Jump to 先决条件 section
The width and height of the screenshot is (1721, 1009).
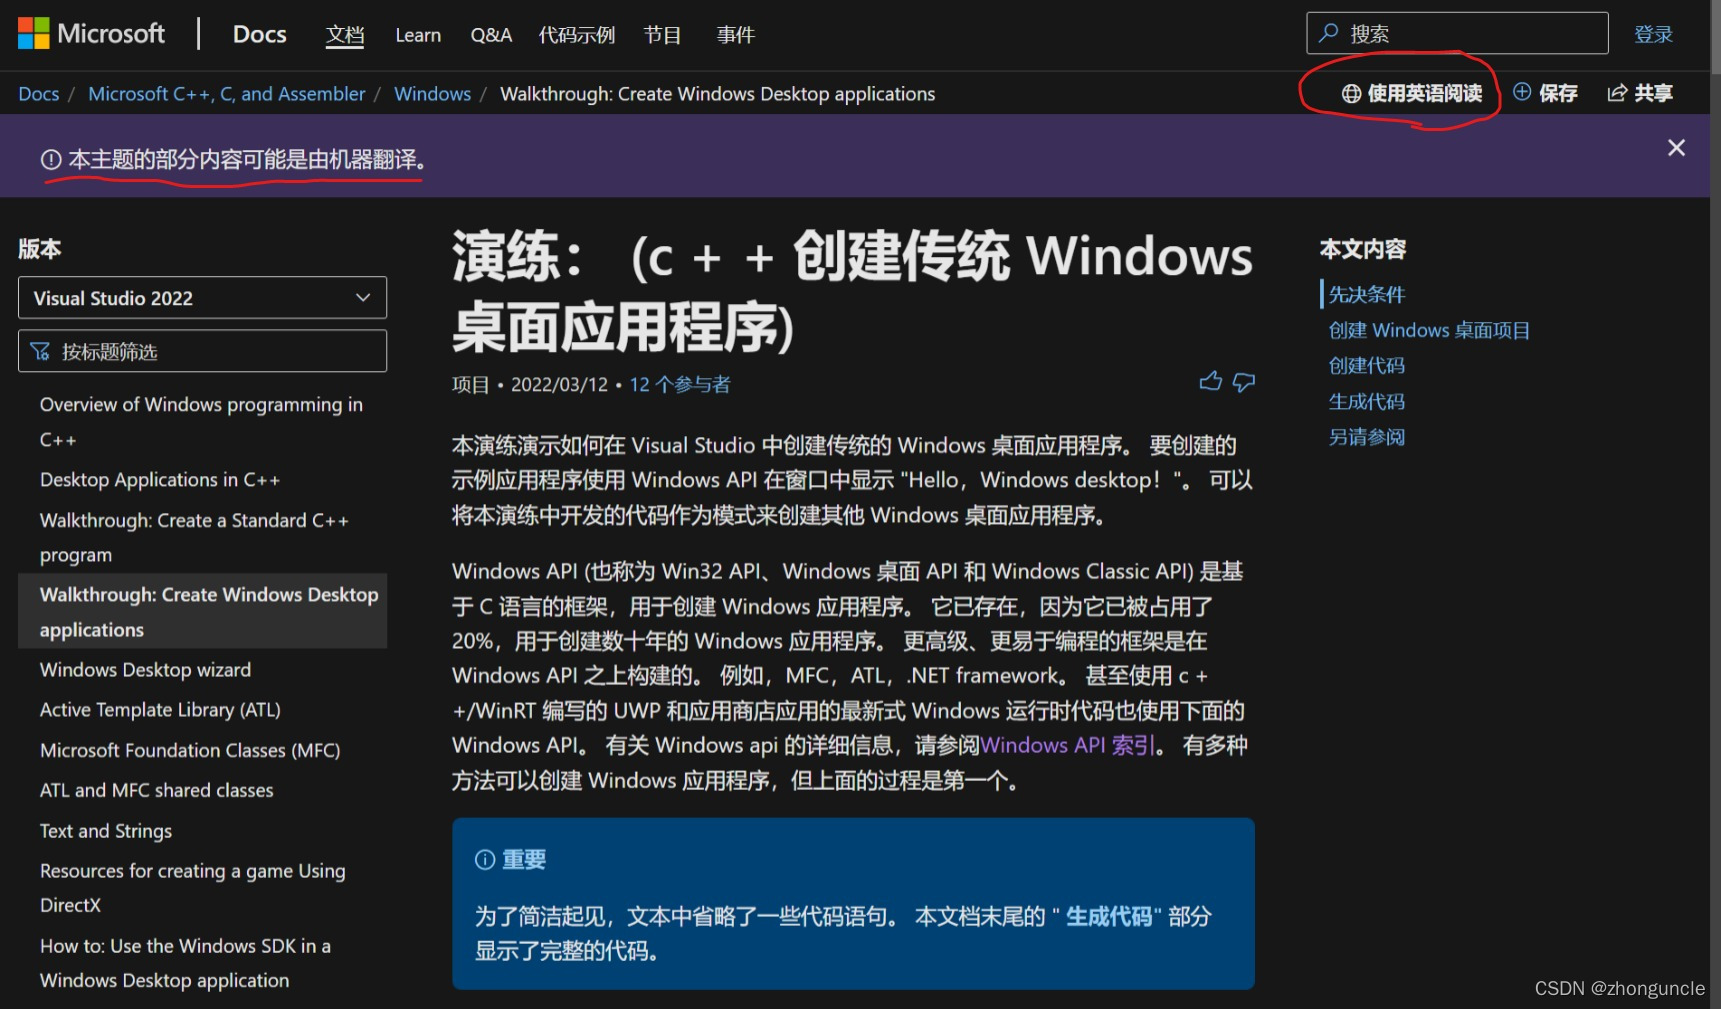tap(1367, 294)
